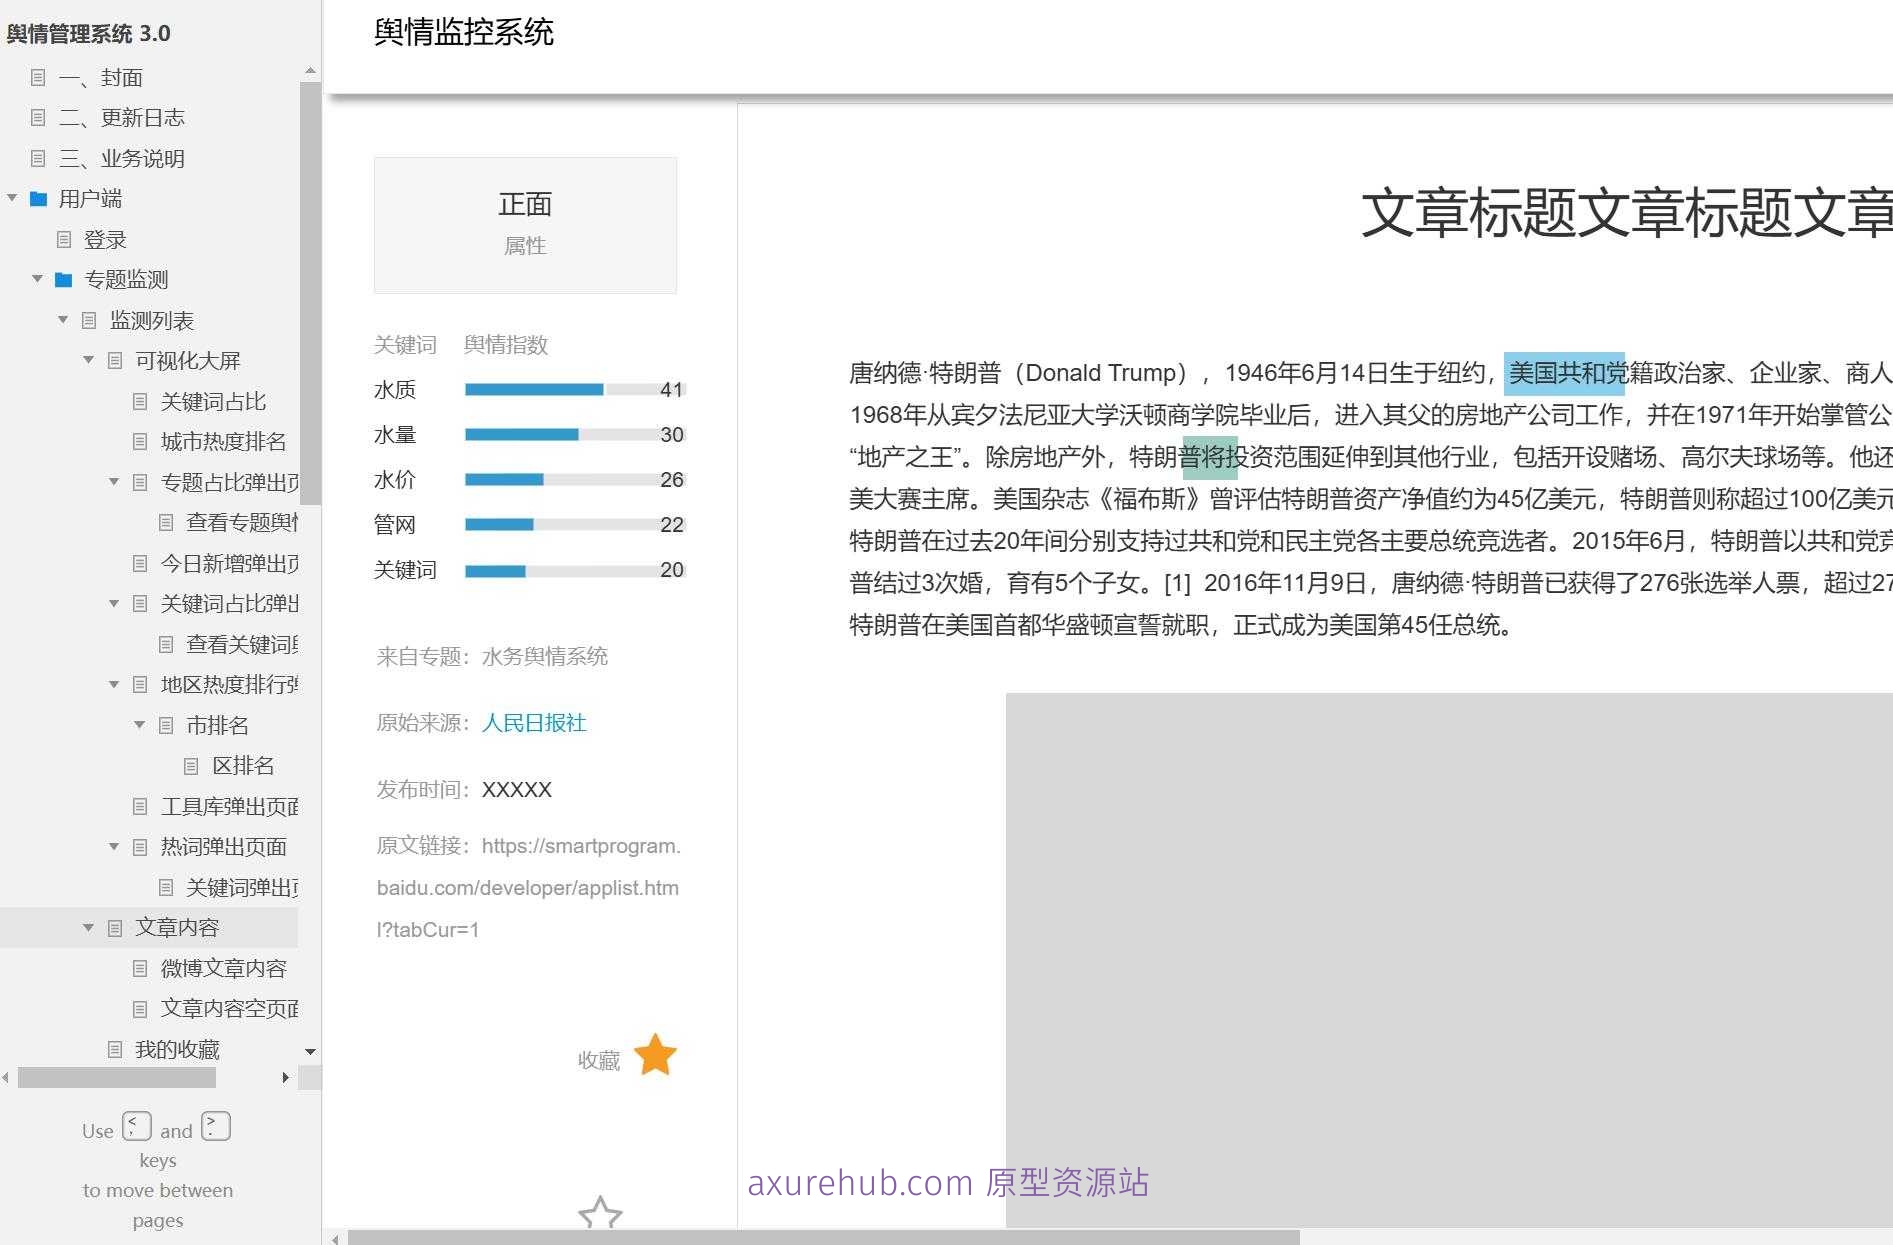Screen dimensions: 1893x1245
Task: Click the orange favorite star icon
Action: point(655,1055)
